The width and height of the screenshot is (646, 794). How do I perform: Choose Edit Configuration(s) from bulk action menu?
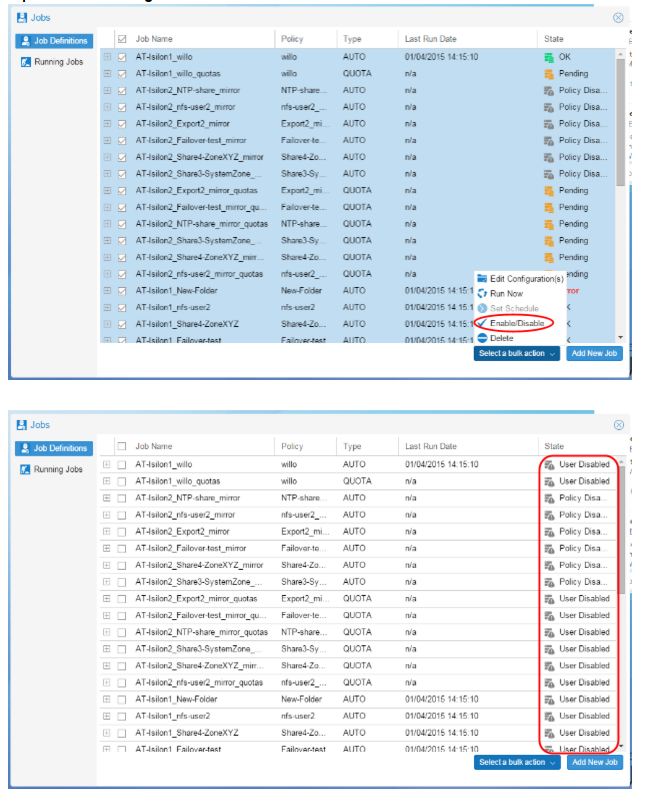[x=520, y=279]
